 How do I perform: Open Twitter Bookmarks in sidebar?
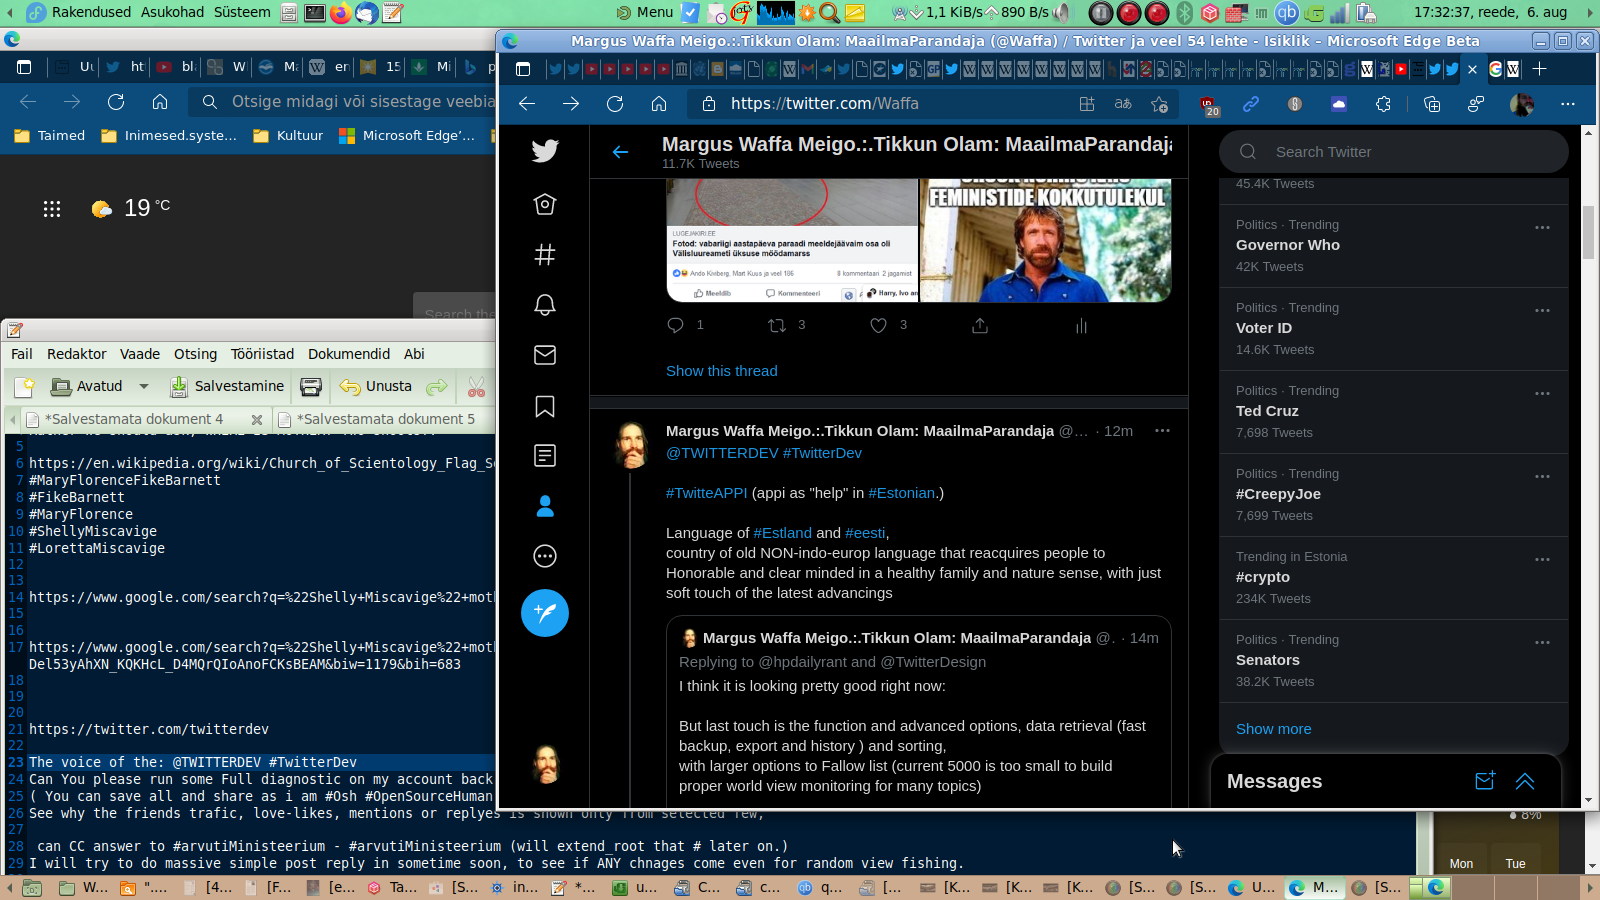[x=545, y=406]
